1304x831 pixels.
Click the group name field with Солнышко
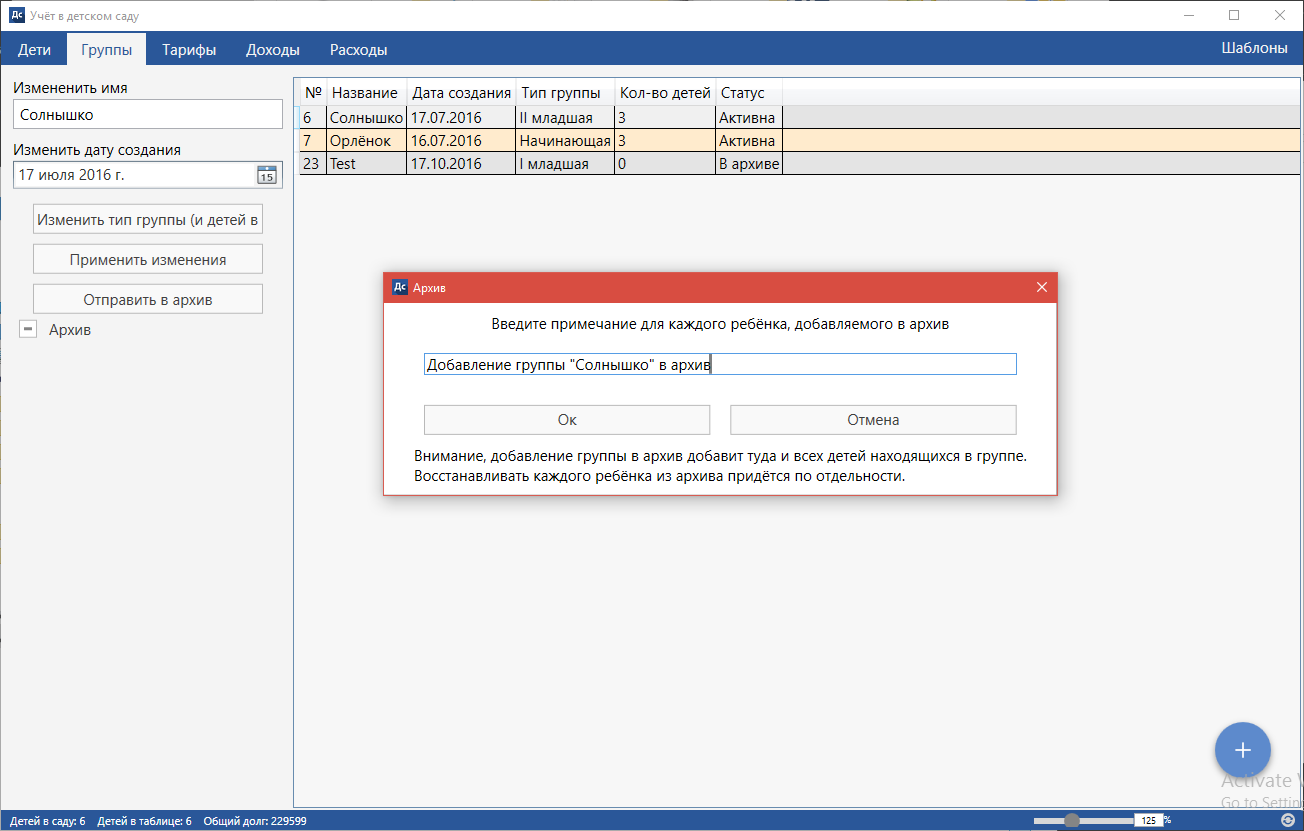click(148, 114)
